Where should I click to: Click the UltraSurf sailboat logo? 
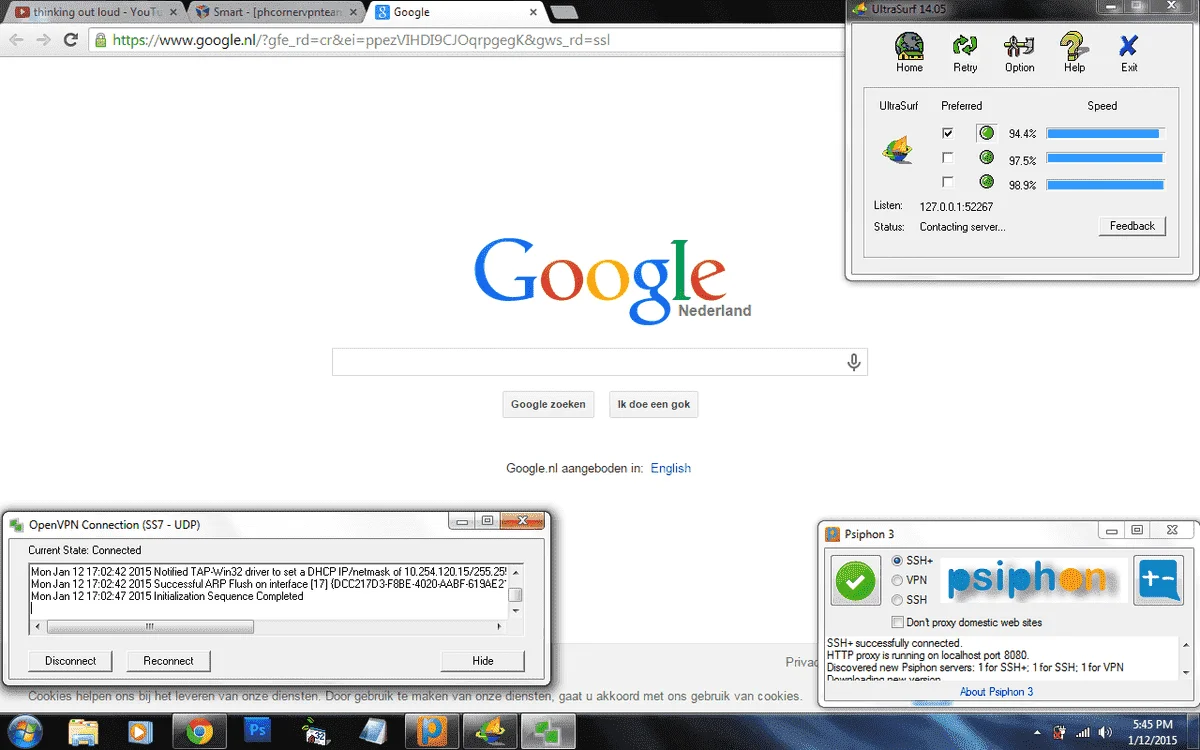pos(897,150)
